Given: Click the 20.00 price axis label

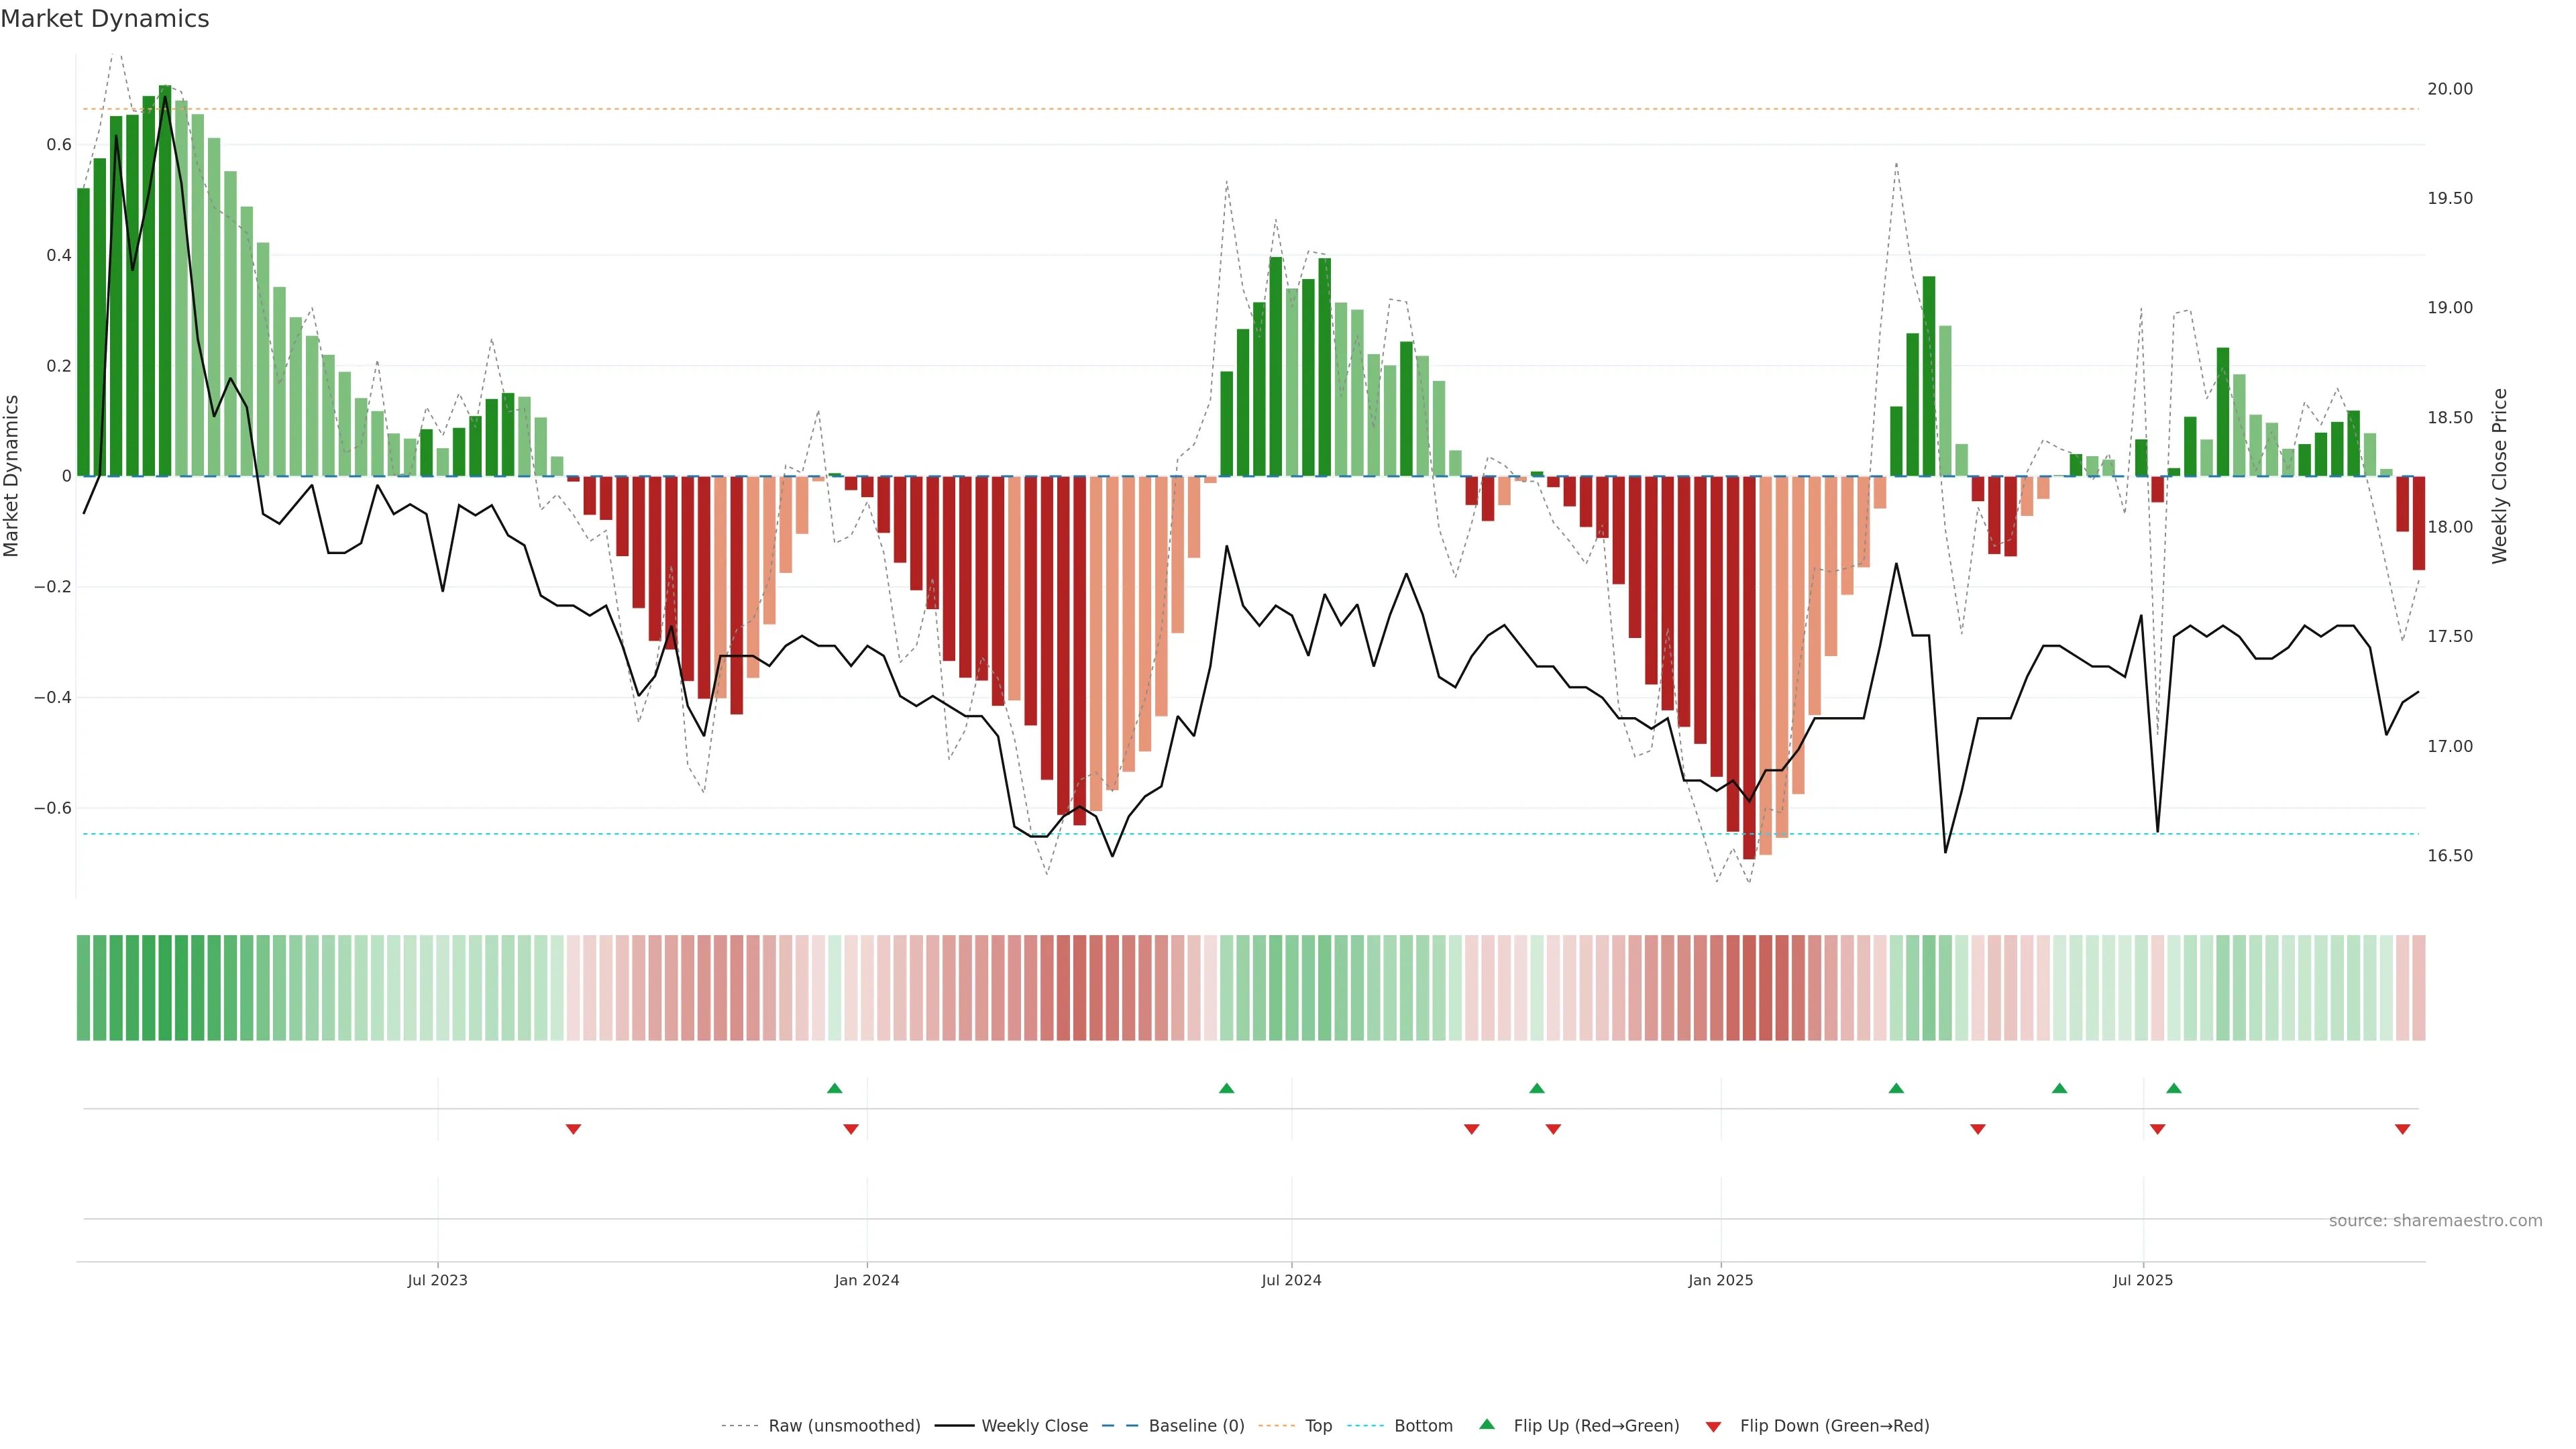Looking at the screenshot, I should 2449,89.
